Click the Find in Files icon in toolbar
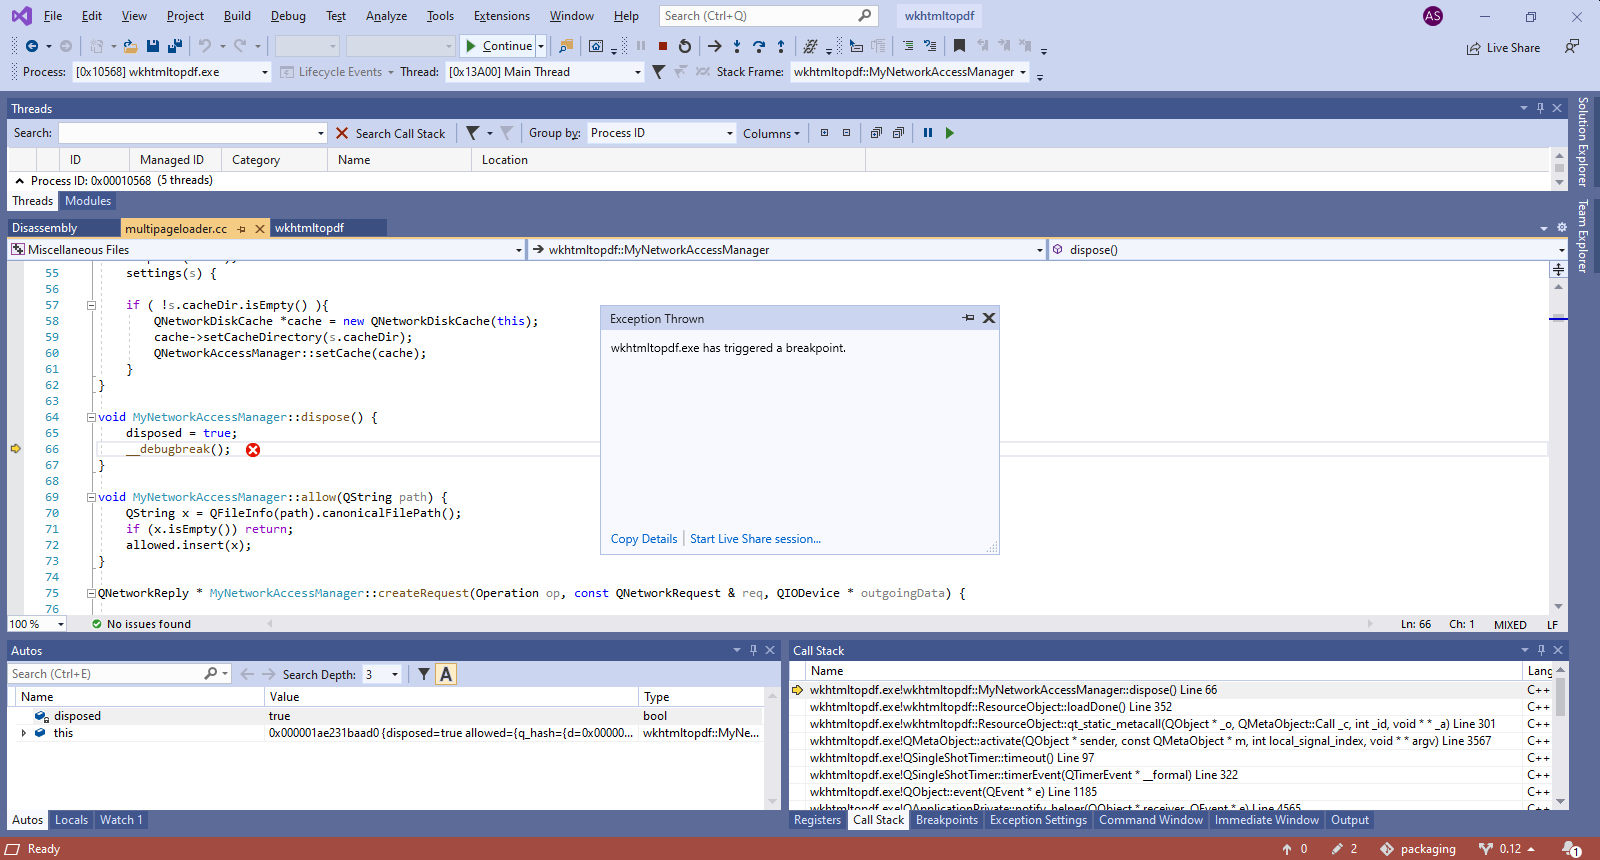1600x860 pixels. [566, 46]
